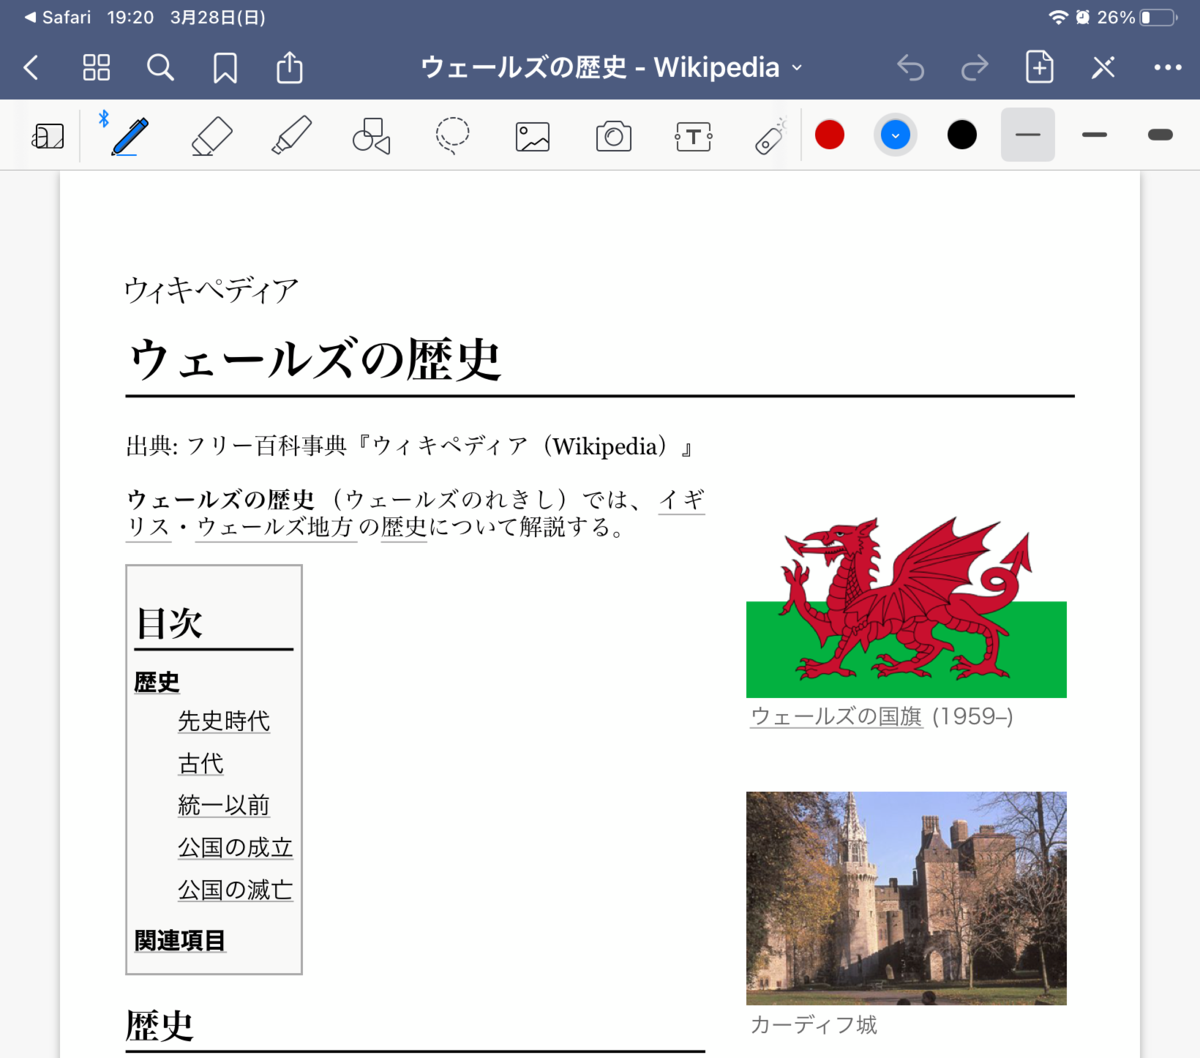1200x1058 pixels.
Task: Tap the 目次 heading
Action: pyautogui.click(x=169, y=623)
